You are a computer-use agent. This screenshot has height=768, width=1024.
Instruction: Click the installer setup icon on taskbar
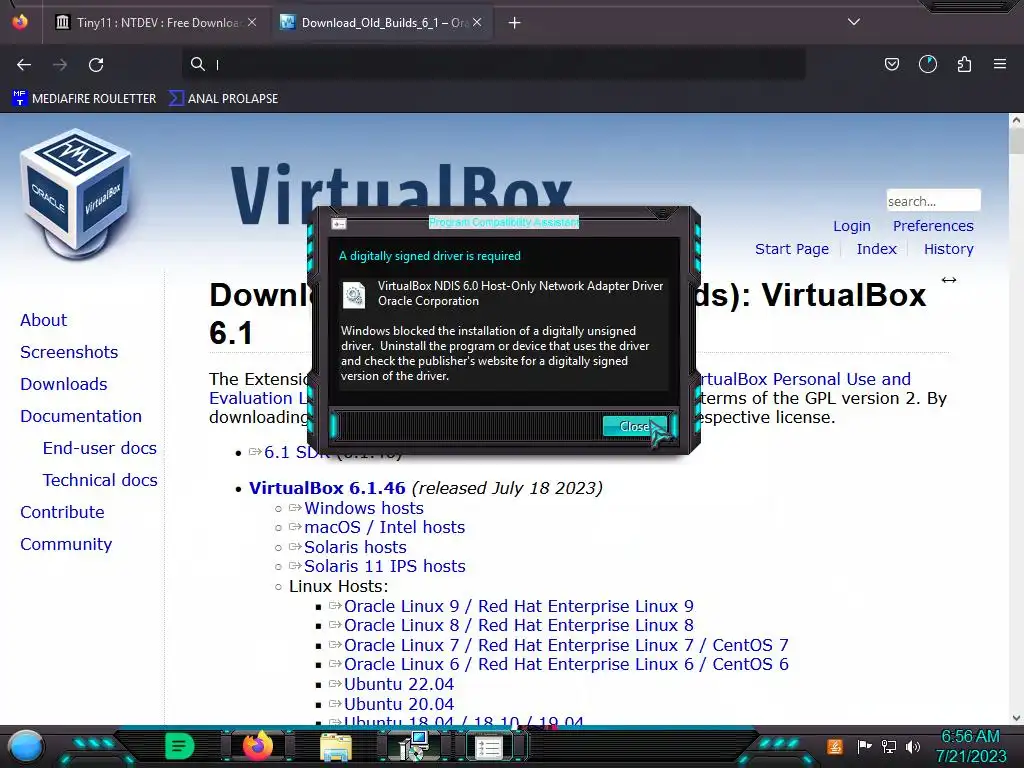(413, 746)
